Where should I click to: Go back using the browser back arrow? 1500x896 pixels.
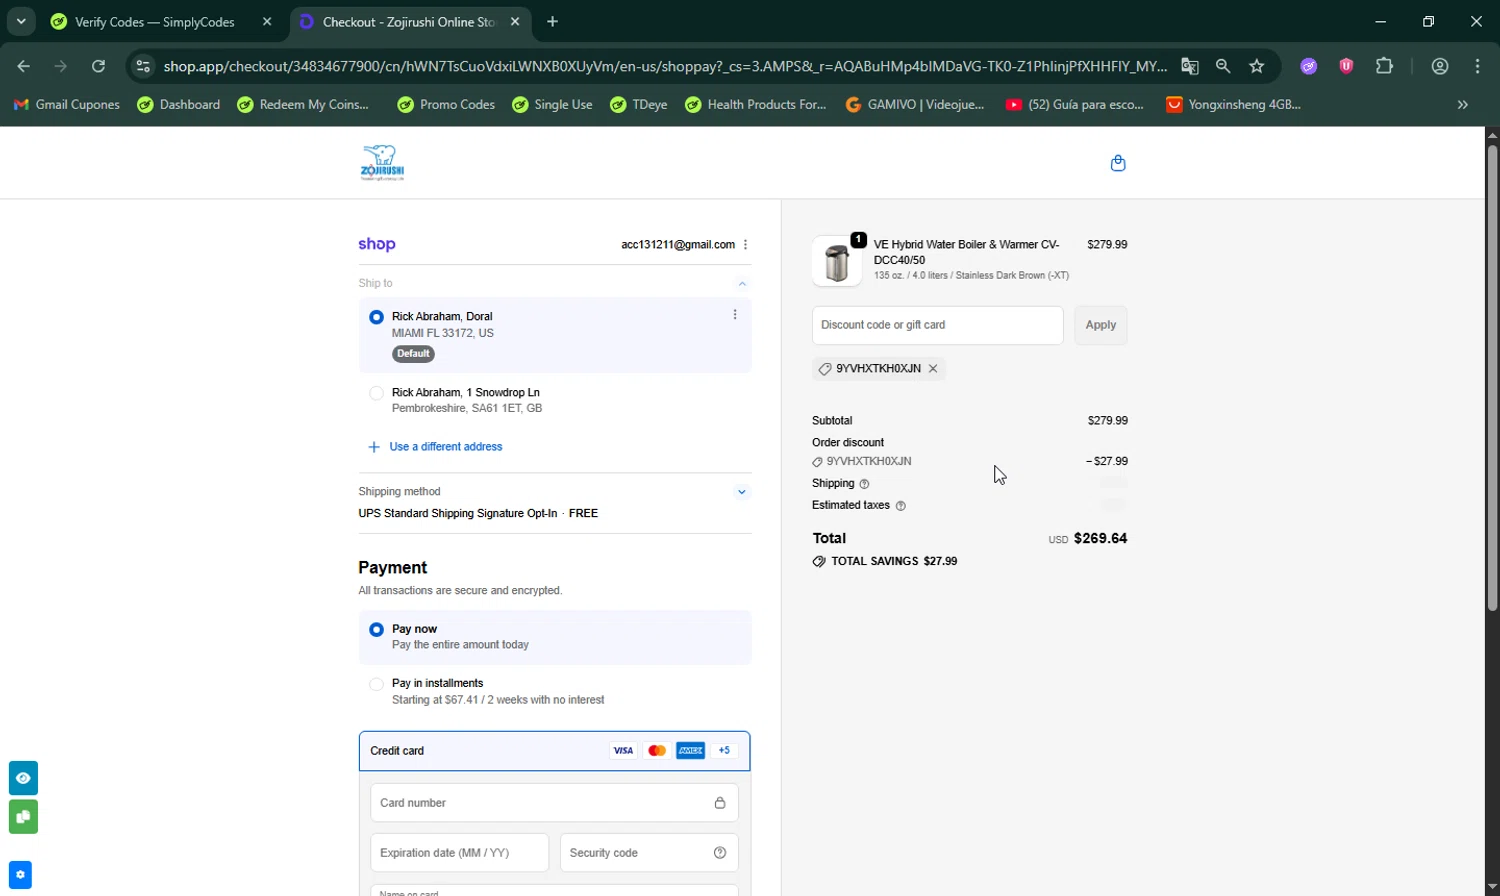23,66
